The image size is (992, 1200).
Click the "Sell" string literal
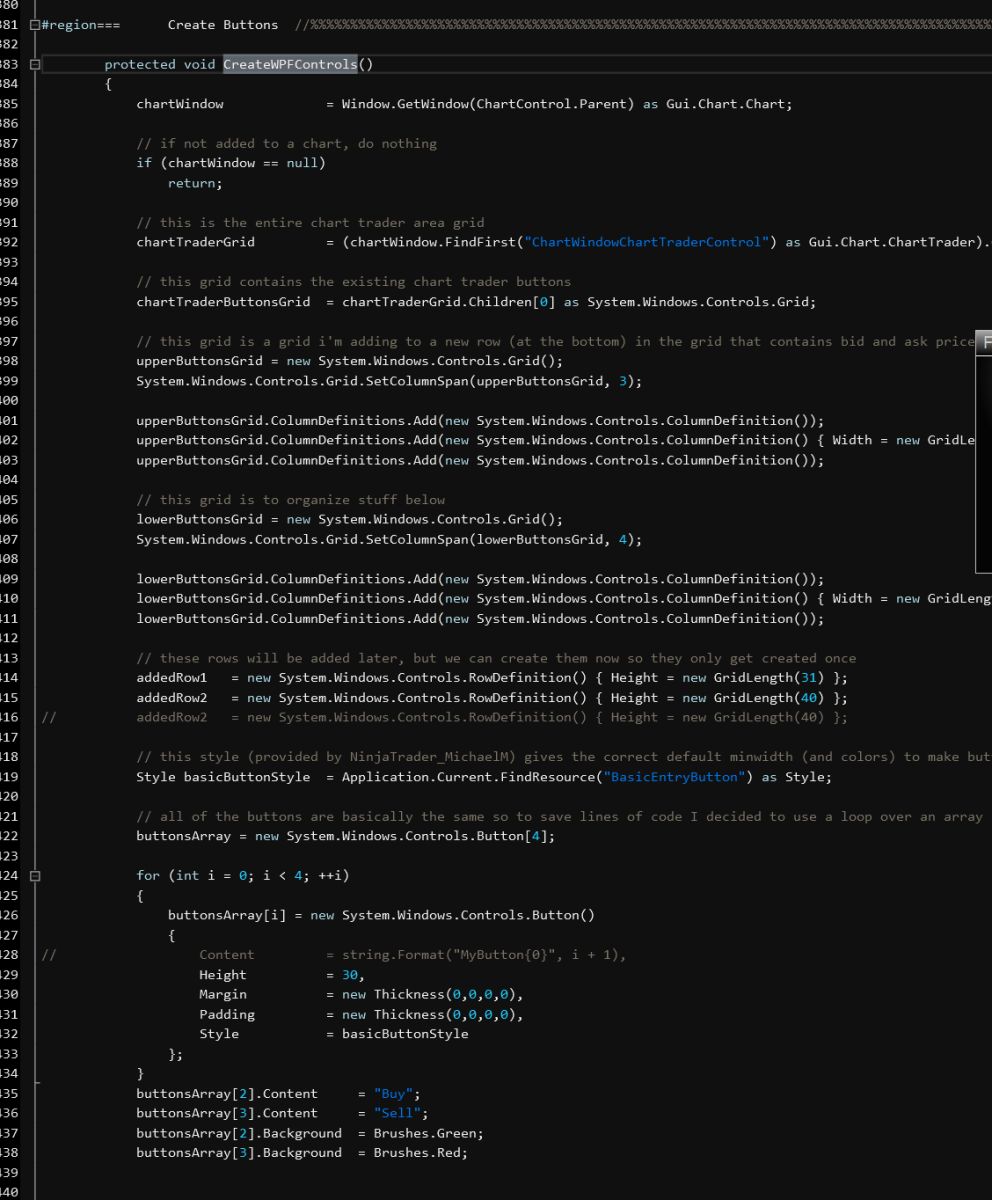pyautogui.click(x=397, y=1114)
